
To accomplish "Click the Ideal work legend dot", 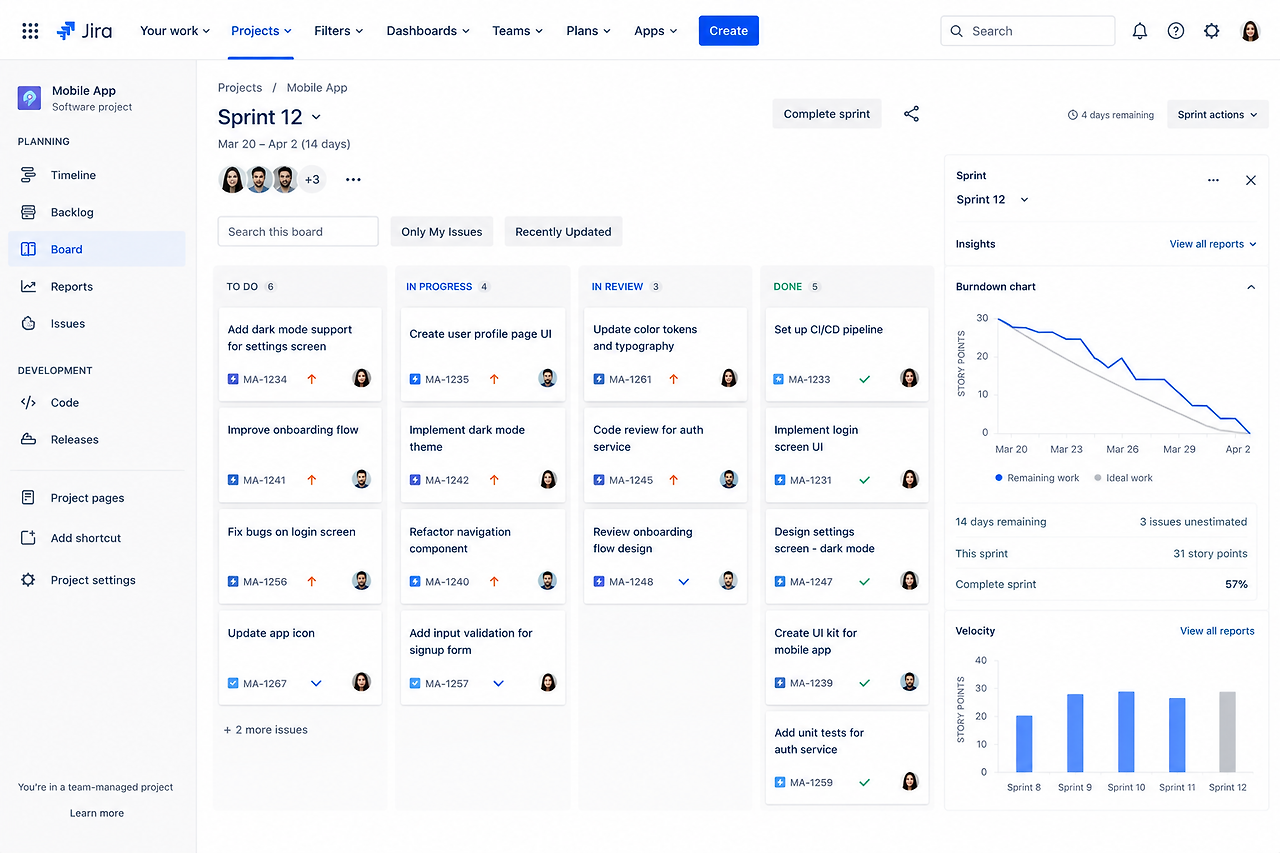I will [x=1097, y=478].
